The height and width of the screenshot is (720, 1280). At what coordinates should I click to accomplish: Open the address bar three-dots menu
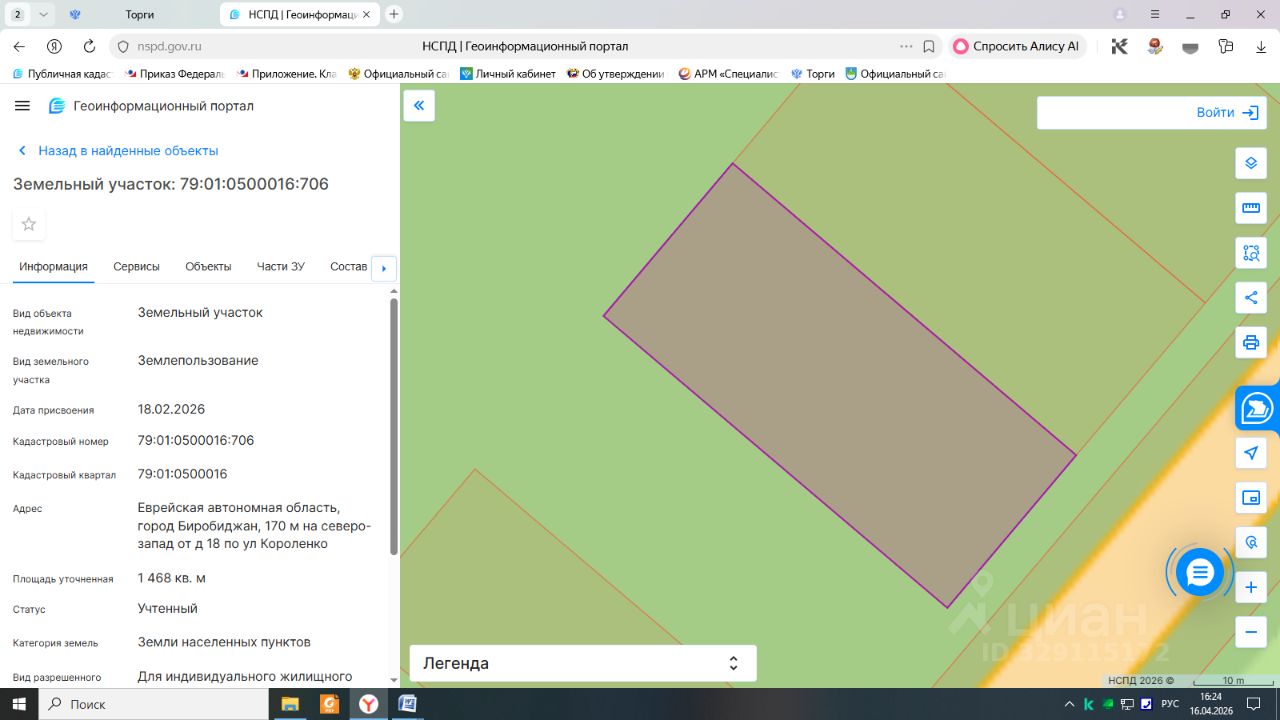tap(906, 46)
